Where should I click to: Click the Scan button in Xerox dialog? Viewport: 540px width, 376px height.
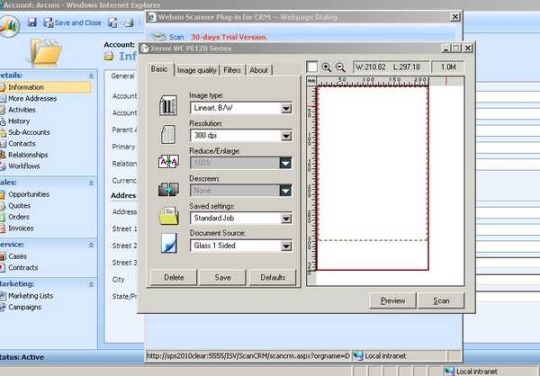pos(441,301)
